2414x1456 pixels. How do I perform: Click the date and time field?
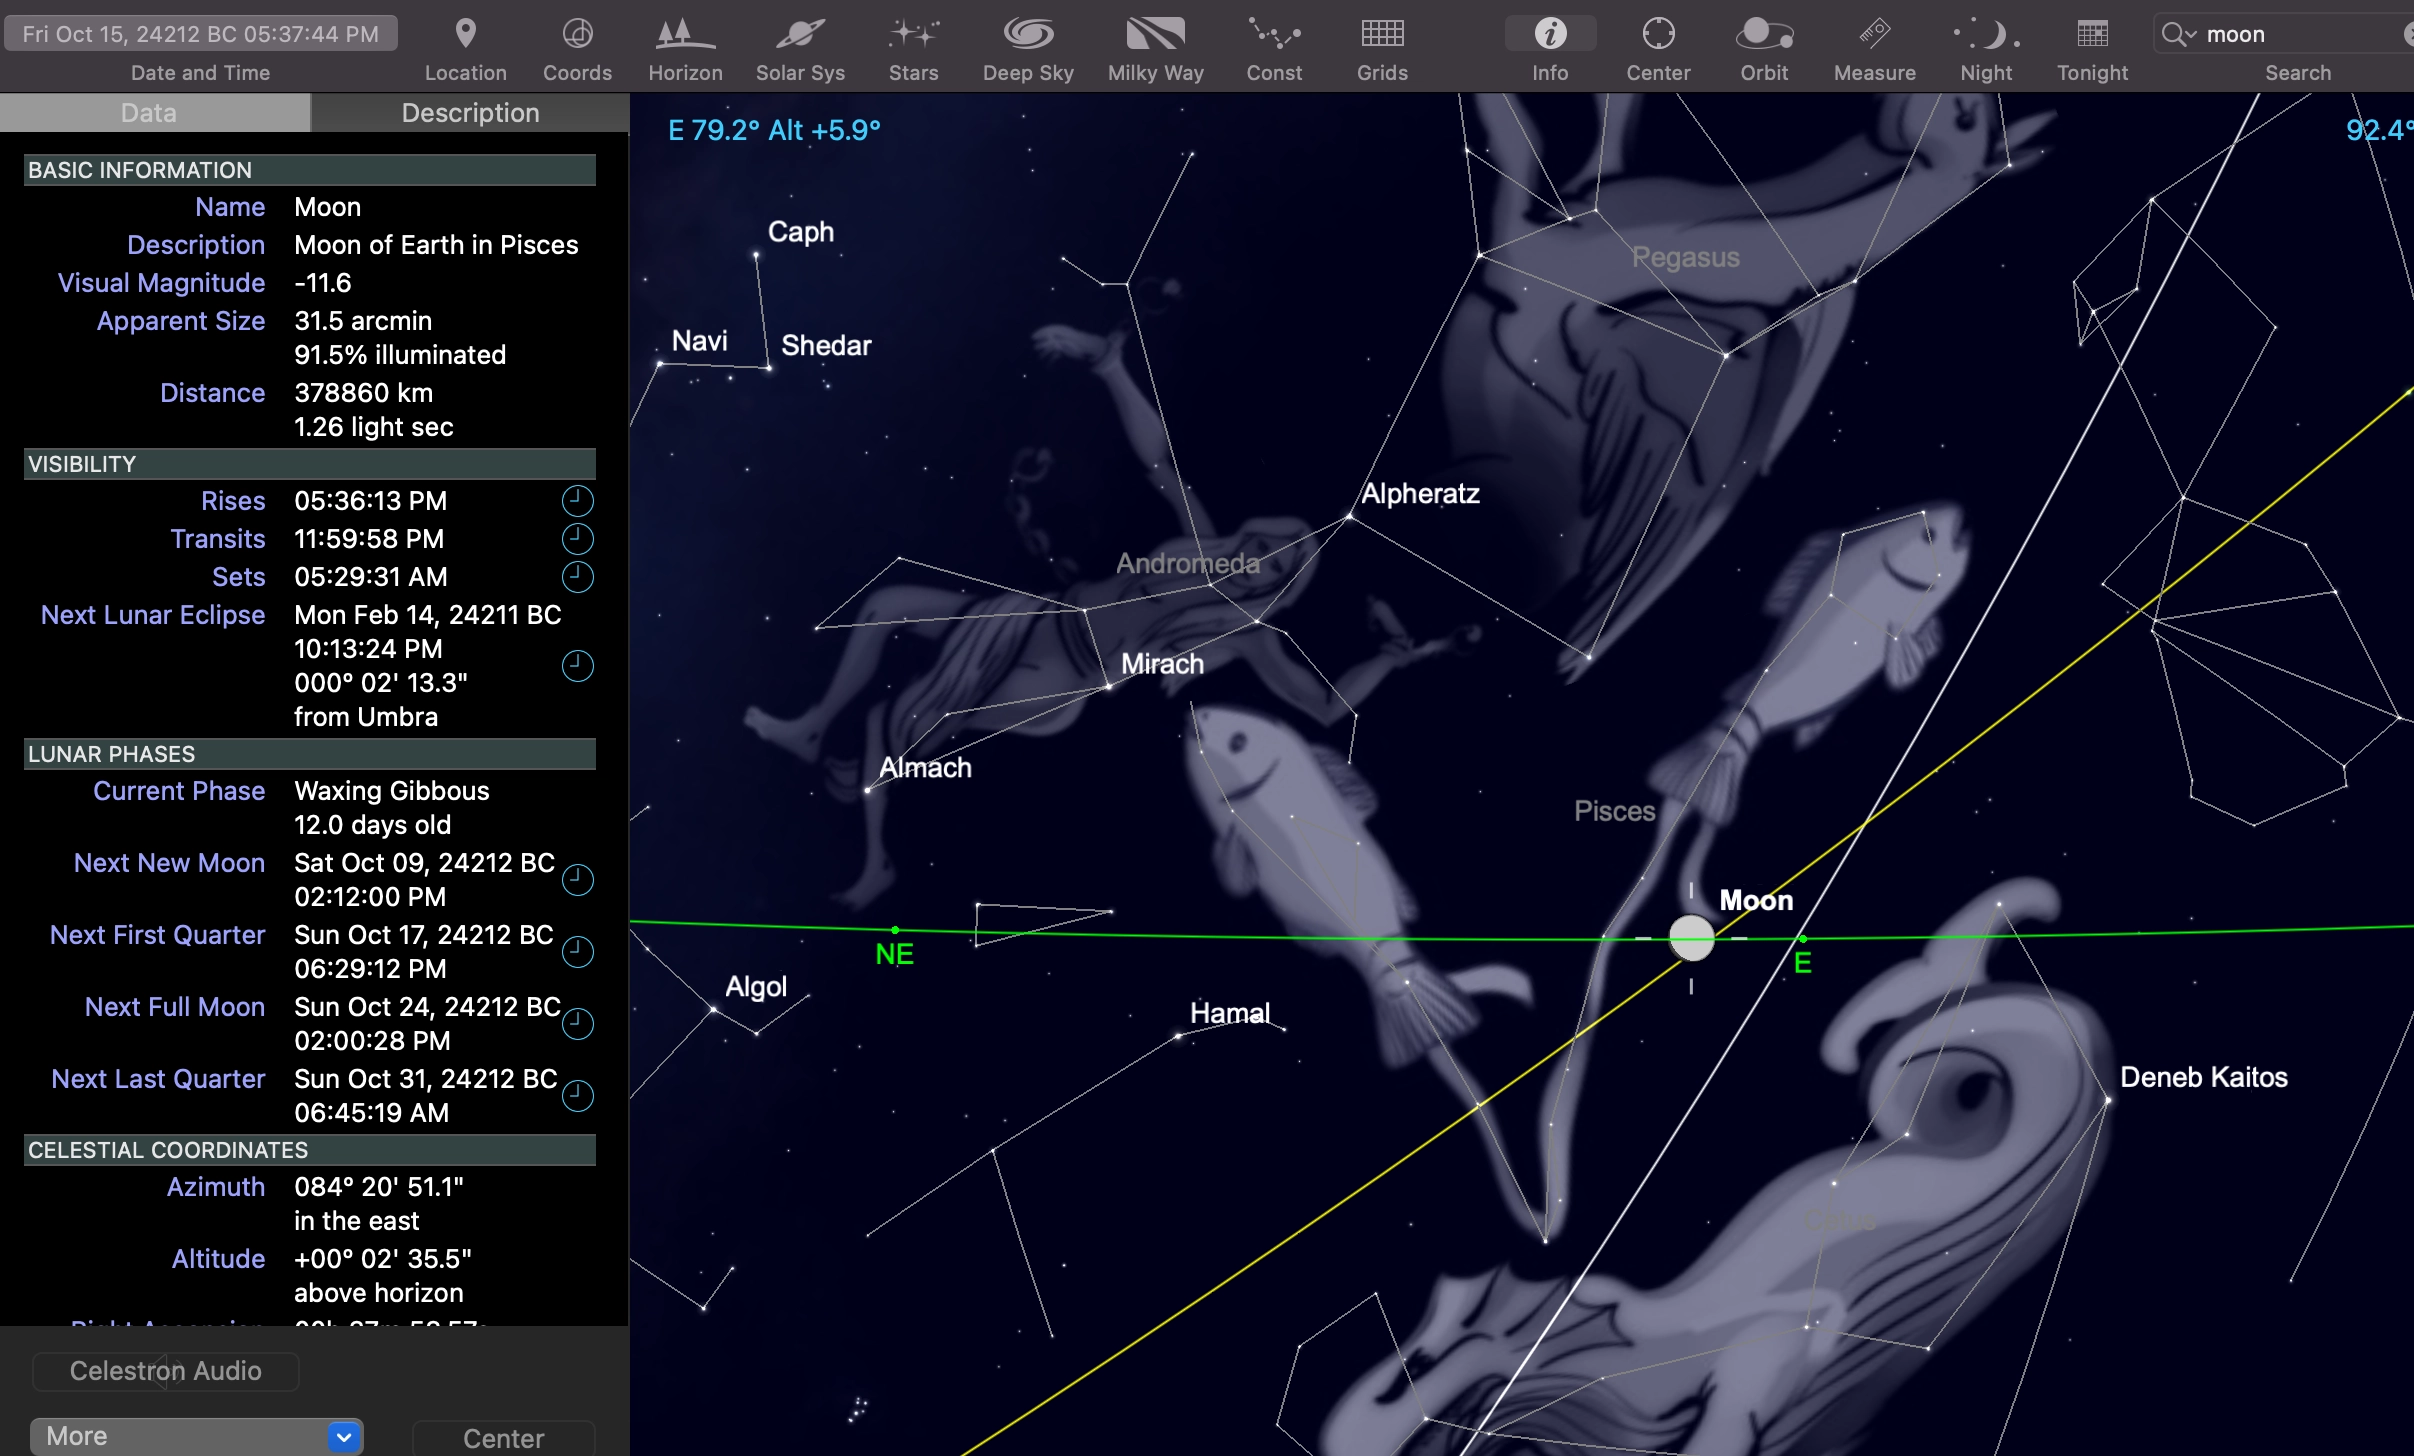(201, 34)
